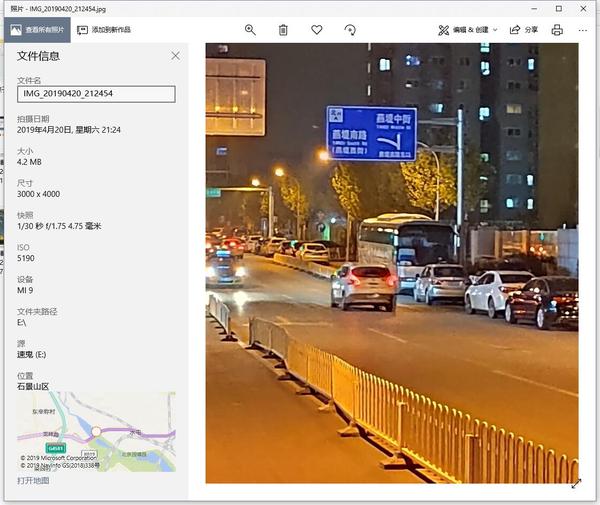Select the capture date text 2019年4月20日

point(44,130)
